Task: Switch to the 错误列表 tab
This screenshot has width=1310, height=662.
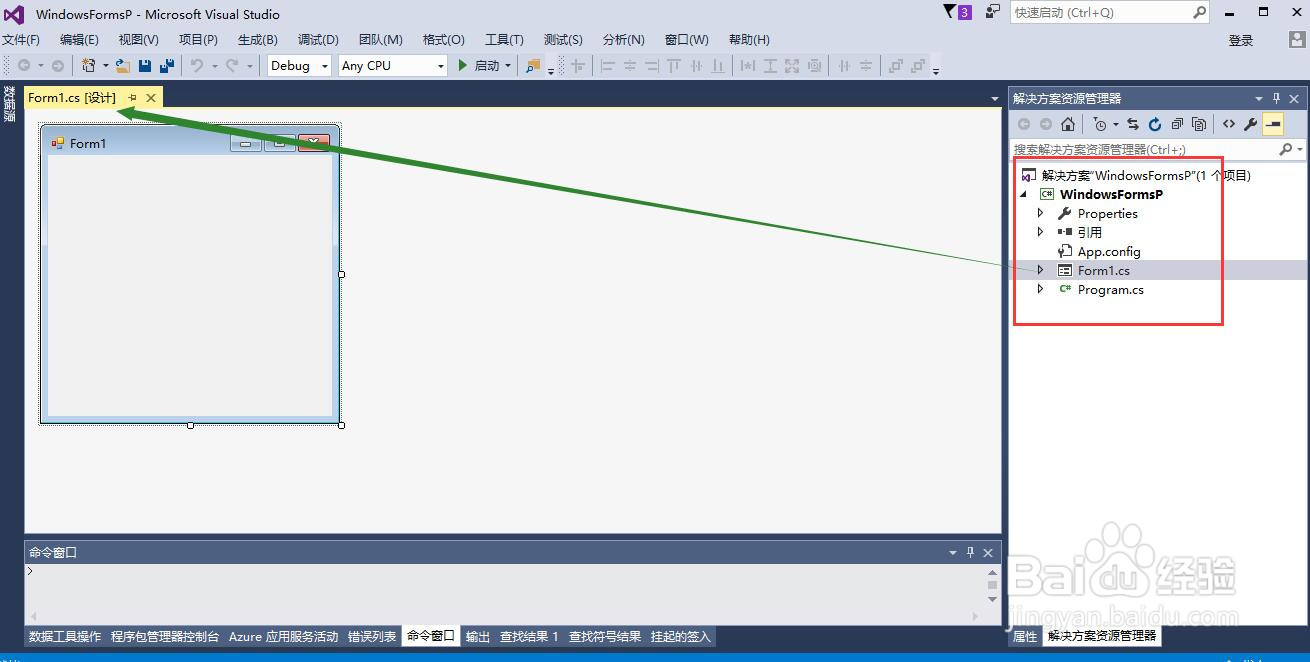Action: tap(372, 636)
